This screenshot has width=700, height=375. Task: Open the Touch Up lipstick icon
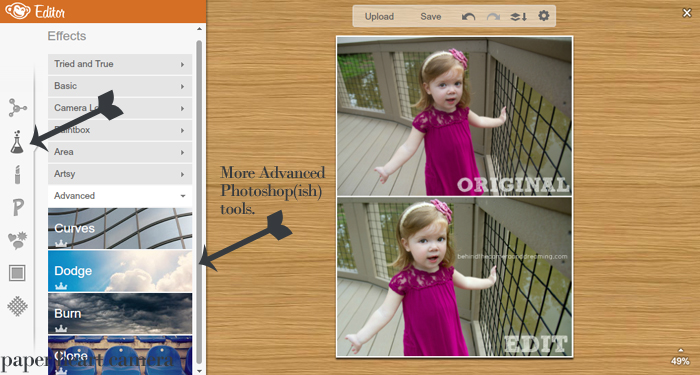tap(17, 174)
